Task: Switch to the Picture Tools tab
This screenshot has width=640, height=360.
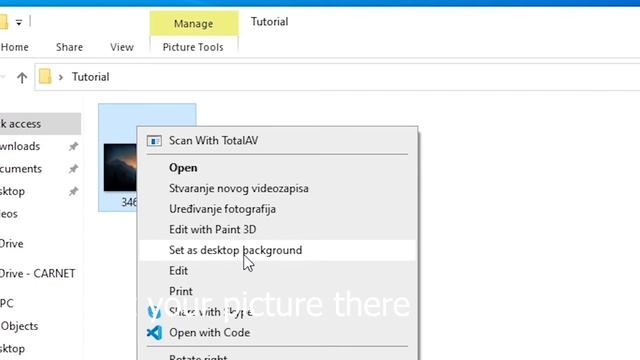Action: click(x=193, y=47)
